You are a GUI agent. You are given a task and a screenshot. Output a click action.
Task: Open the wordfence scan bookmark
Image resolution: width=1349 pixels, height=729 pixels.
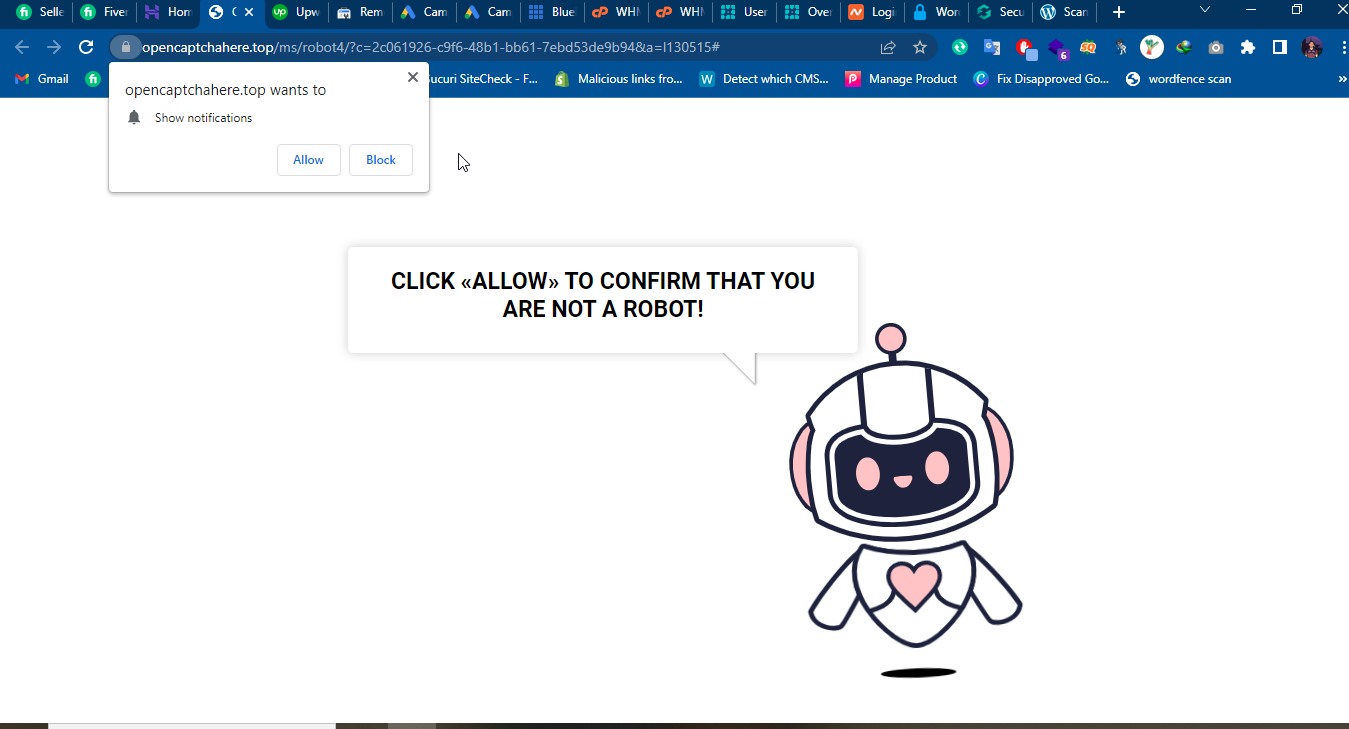(x=1179, y=79)
